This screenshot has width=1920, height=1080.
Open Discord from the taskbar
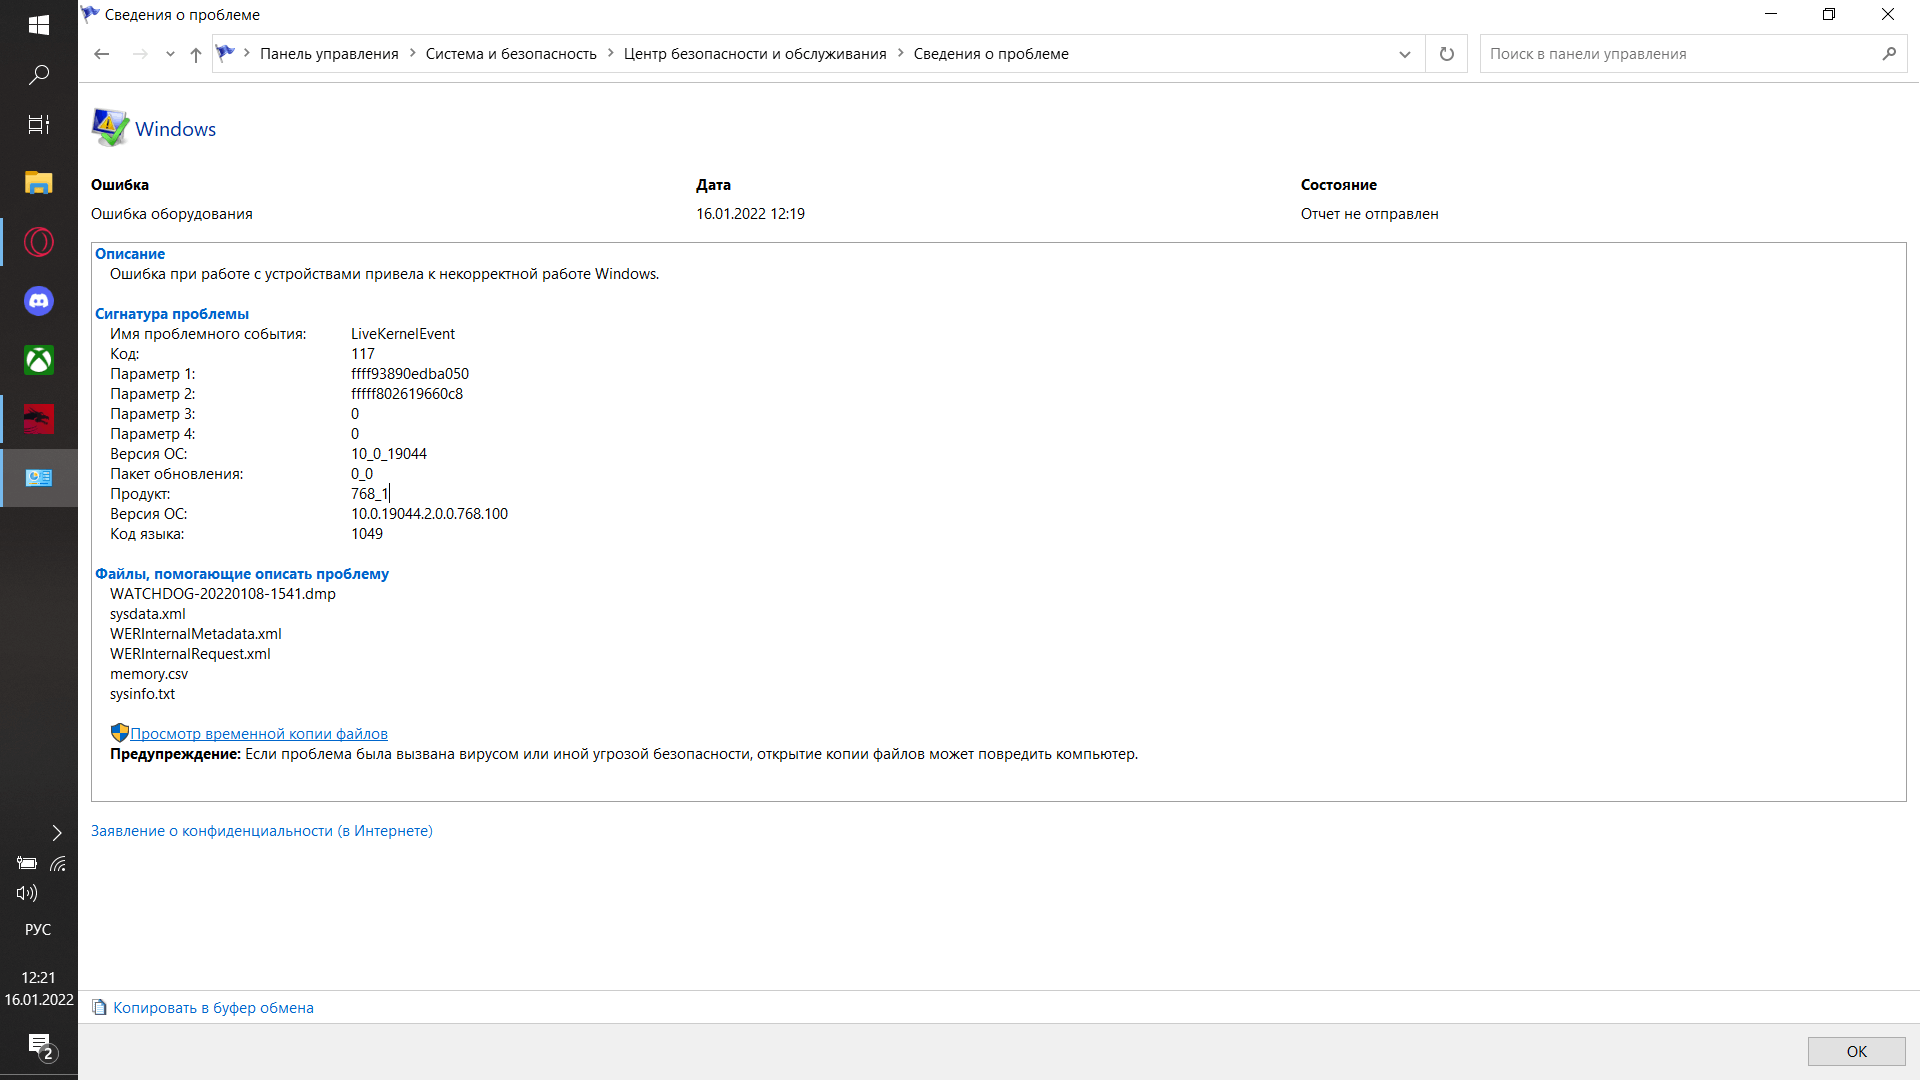coord(39,301)
